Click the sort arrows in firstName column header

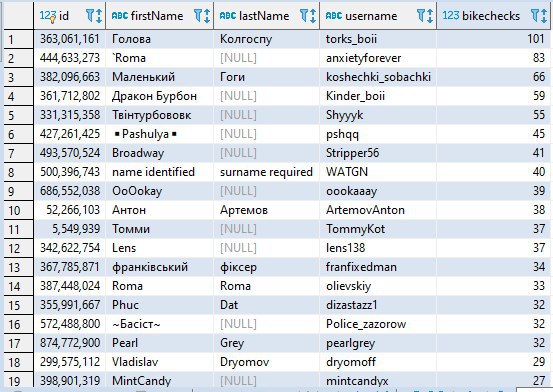[207, 16]
